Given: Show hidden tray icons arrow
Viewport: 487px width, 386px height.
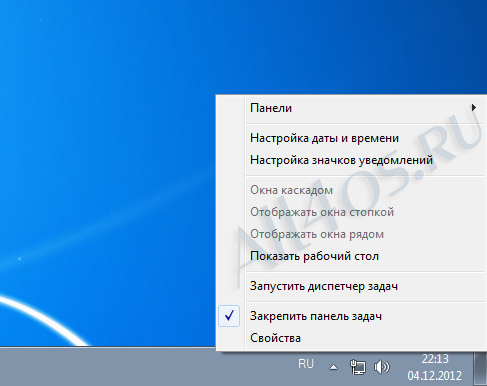Looking at the screenshot, I should click(x=333, y=367).
